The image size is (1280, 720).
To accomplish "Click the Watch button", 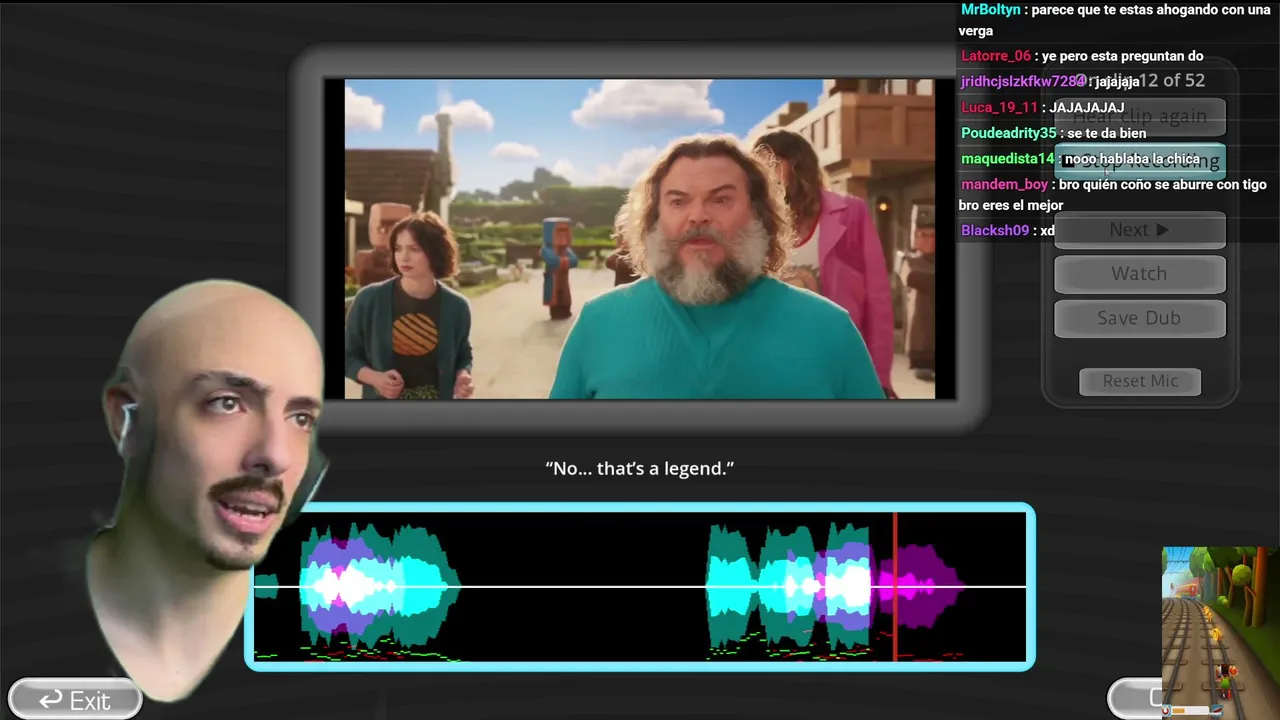I will pos(1139,274).
